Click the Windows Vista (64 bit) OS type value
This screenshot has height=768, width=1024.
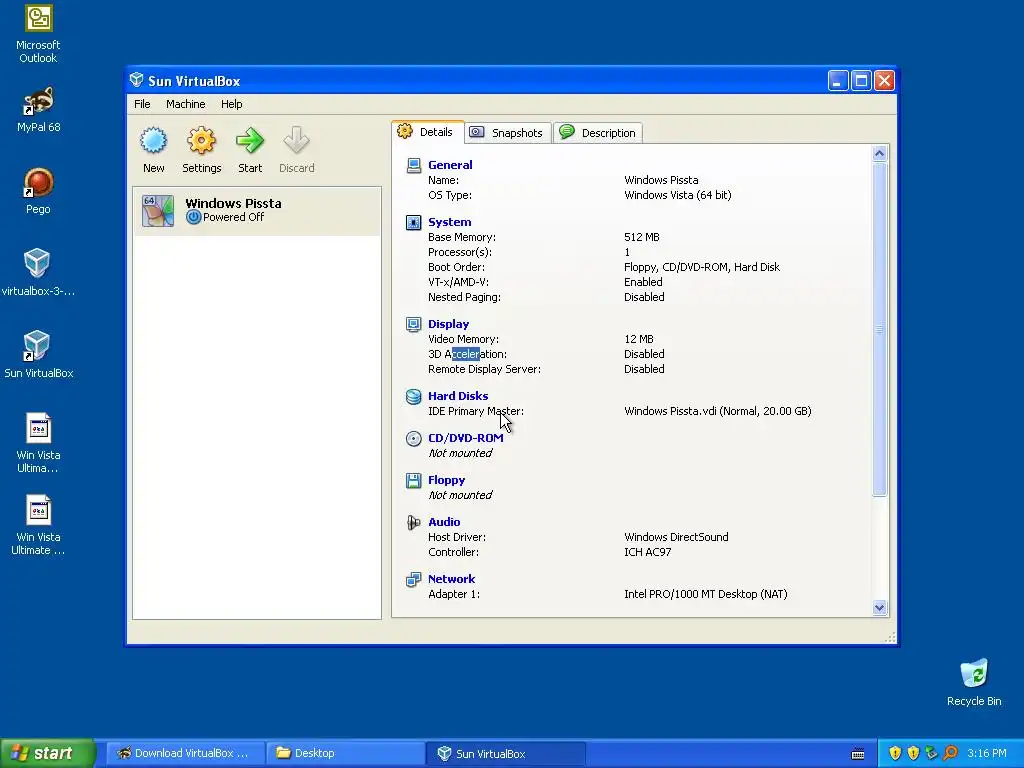(x=678, y=195)
